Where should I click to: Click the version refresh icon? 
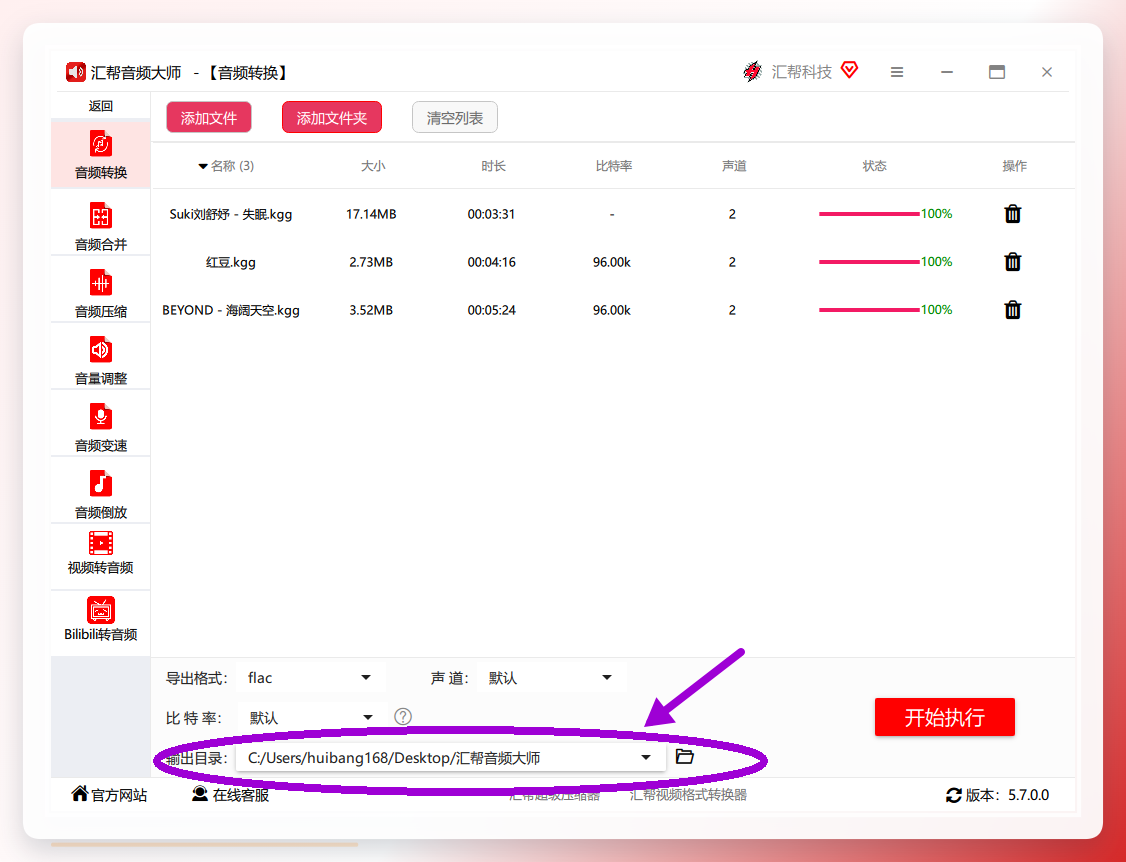click(x=954, y=795)
